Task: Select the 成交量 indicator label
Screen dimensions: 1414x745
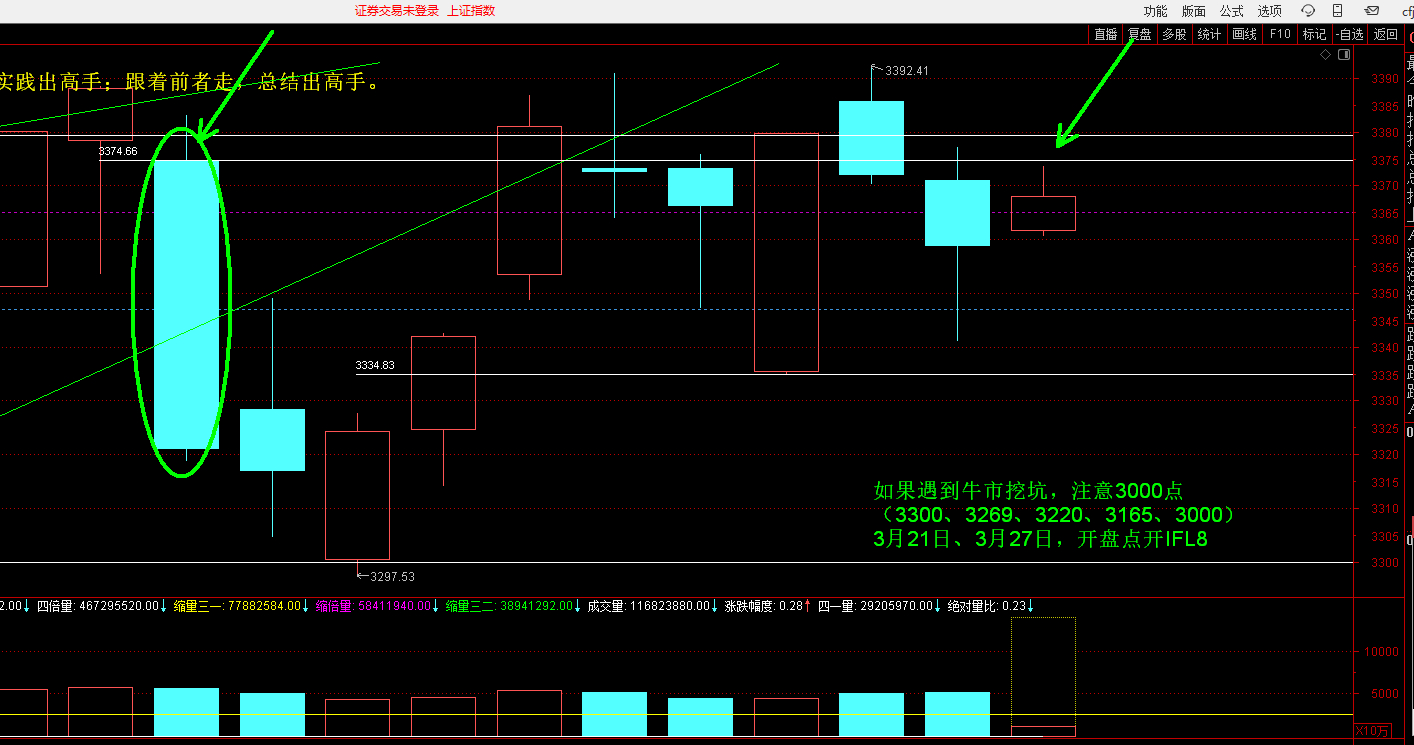Action: tap(652, 606)
